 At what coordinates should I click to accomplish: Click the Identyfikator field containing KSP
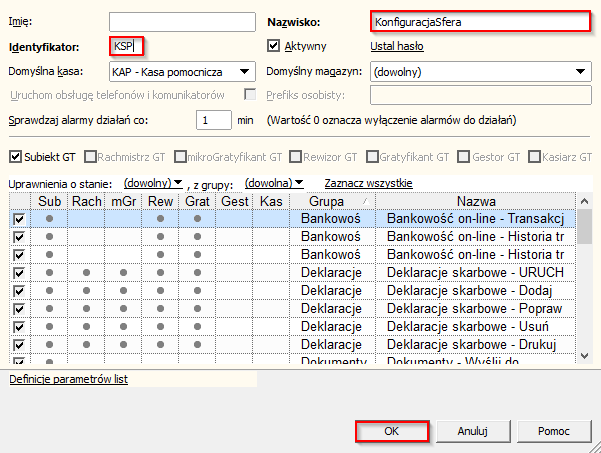pyautogui.click(x=127, y=46)
